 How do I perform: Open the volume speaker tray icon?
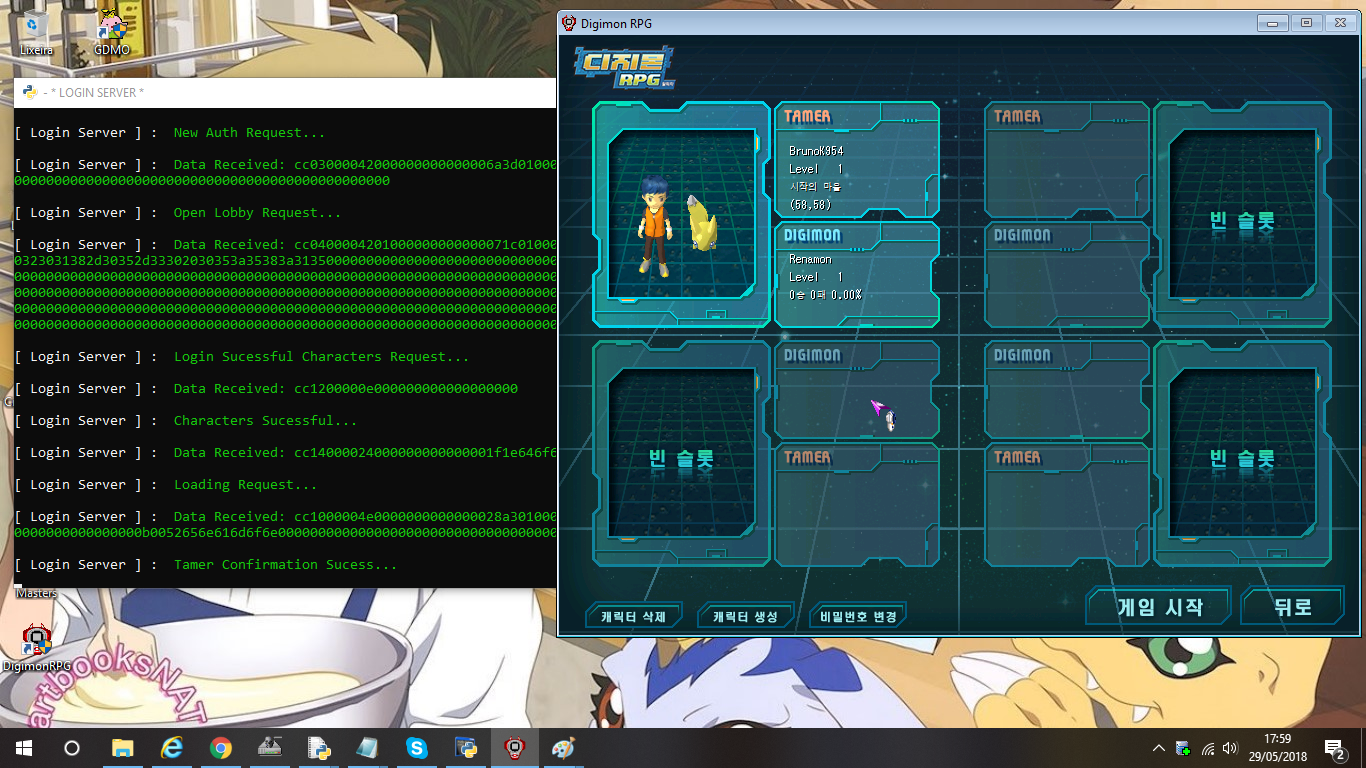coord(1230,748)
